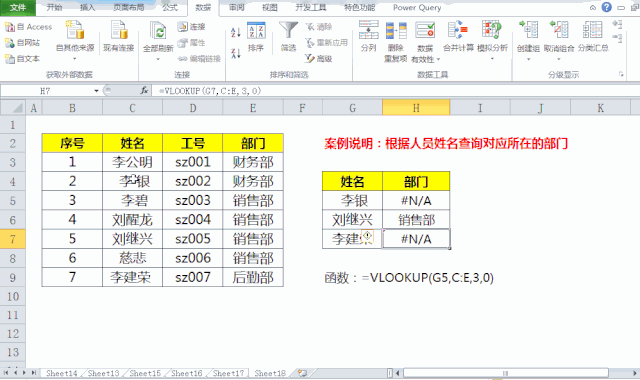The width and height of the screenshot is (640, 380).
Task: Select row 7 header
Action: click(13, 239)
